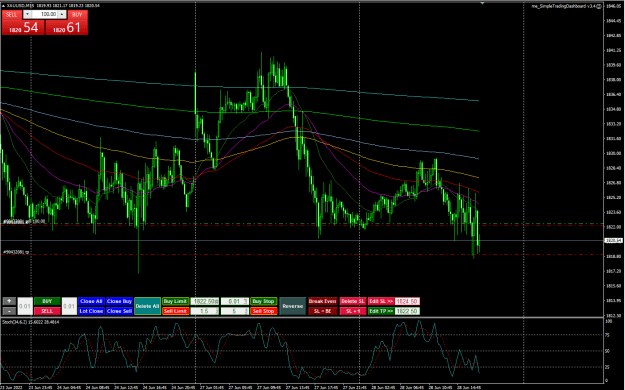Click the Lot Close button

(x=91, y=311)
